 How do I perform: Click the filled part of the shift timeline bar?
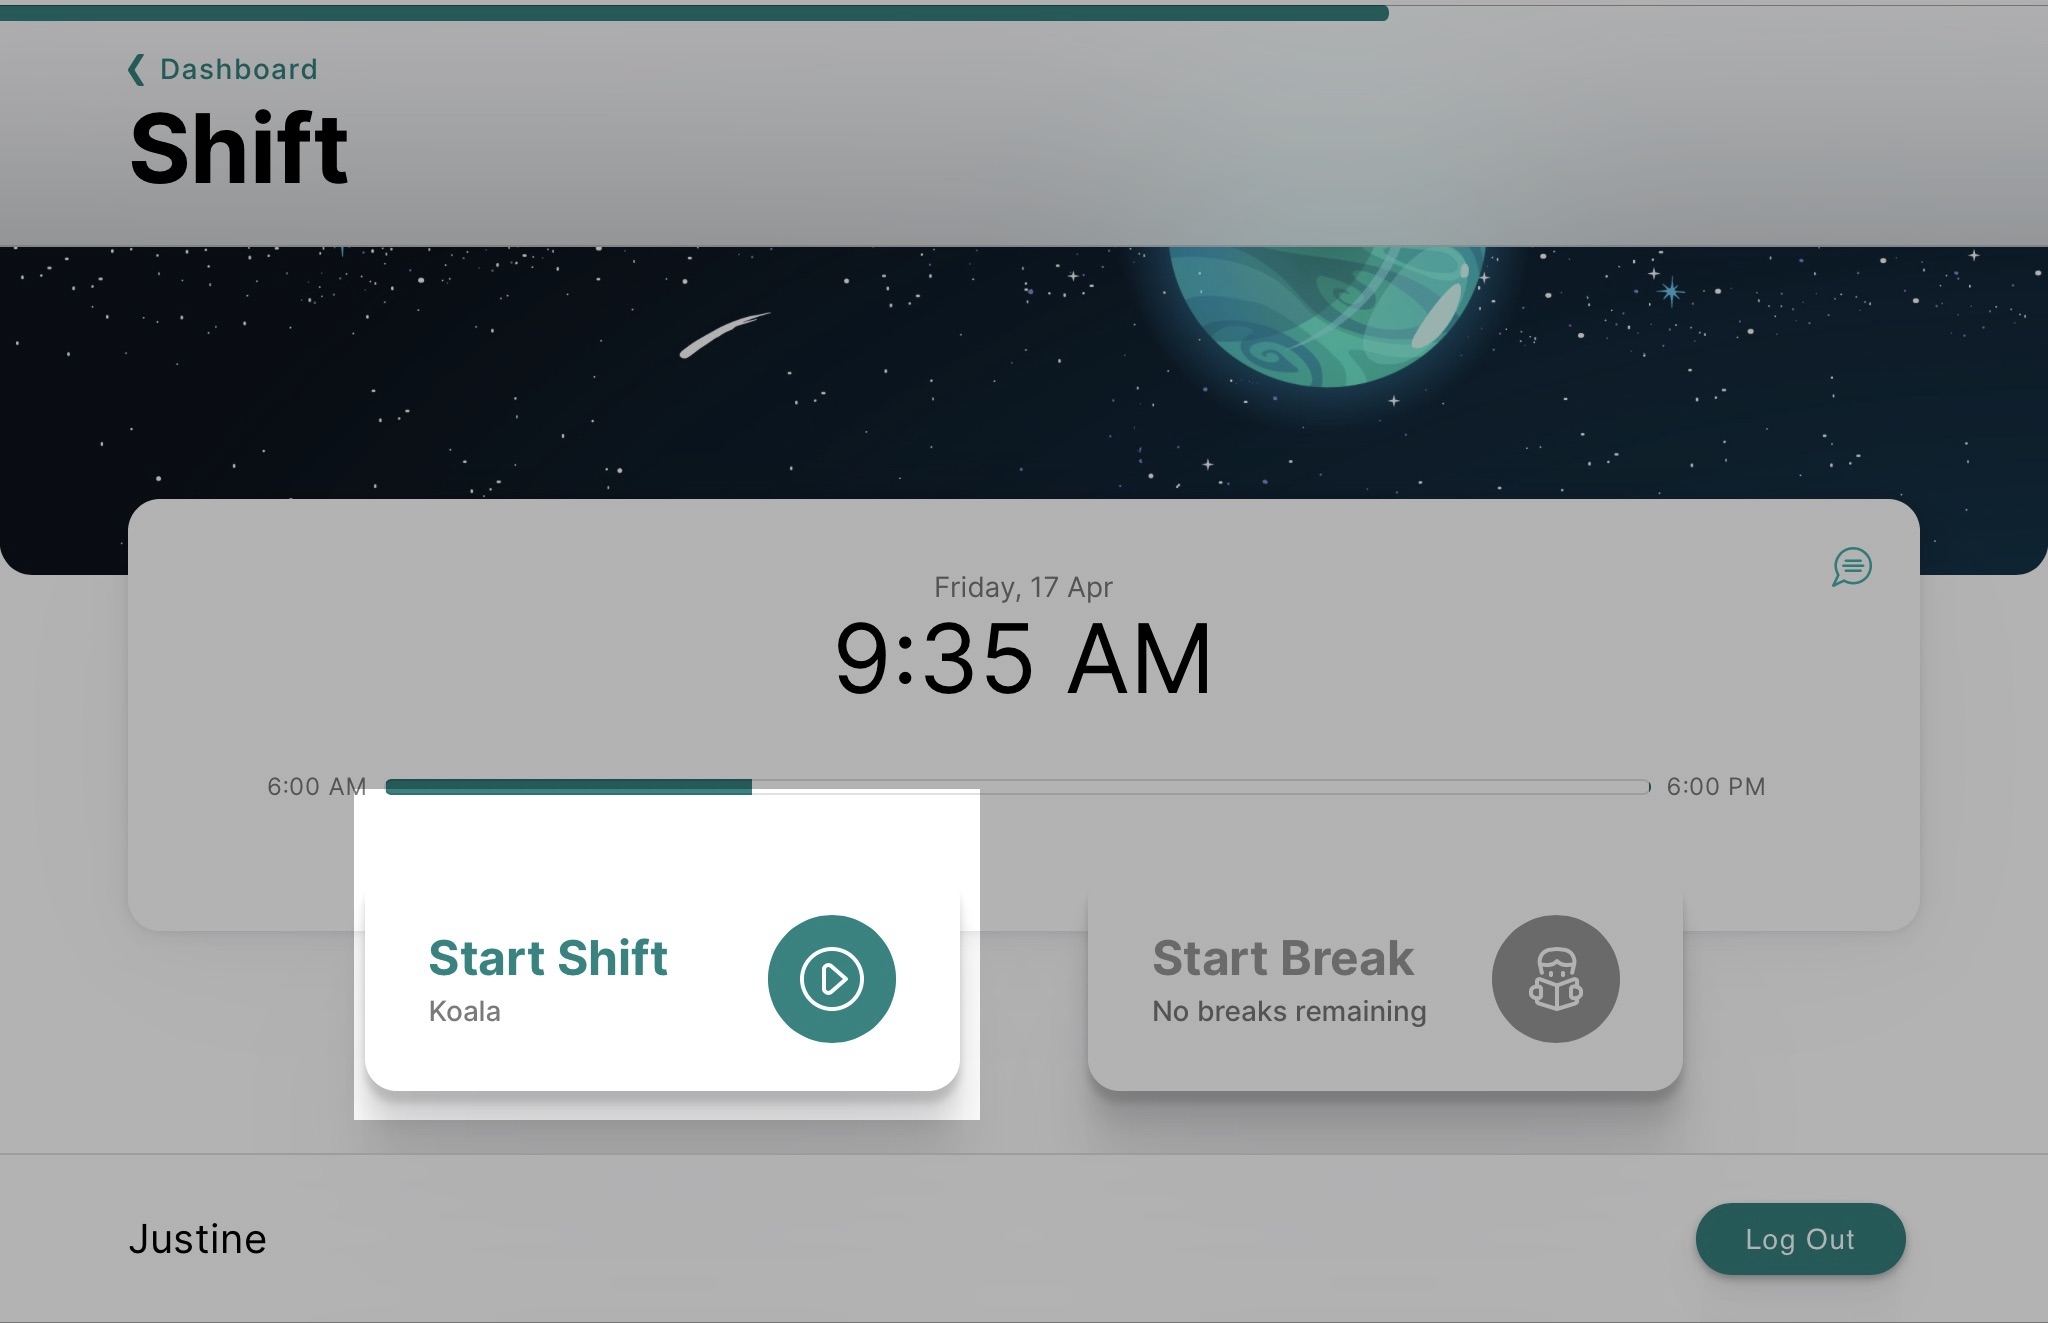click(x=569, y=787)
